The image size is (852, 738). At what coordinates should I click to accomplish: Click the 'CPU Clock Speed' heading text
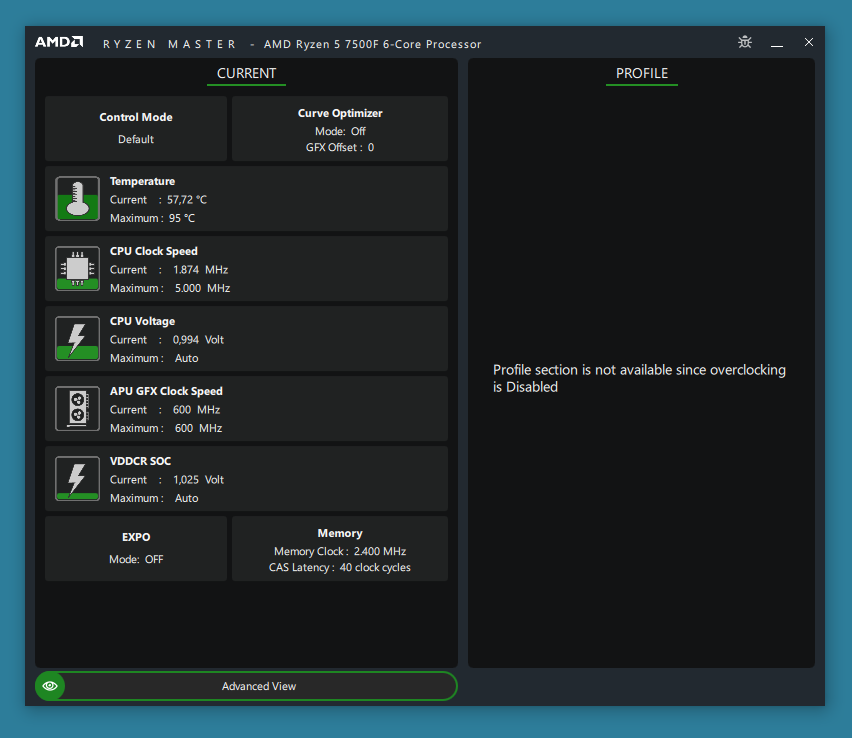(154, 252)
